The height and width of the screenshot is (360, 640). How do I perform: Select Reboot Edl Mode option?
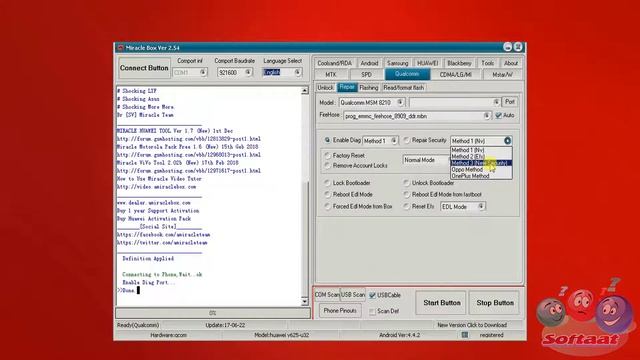[x=327, y=195]
